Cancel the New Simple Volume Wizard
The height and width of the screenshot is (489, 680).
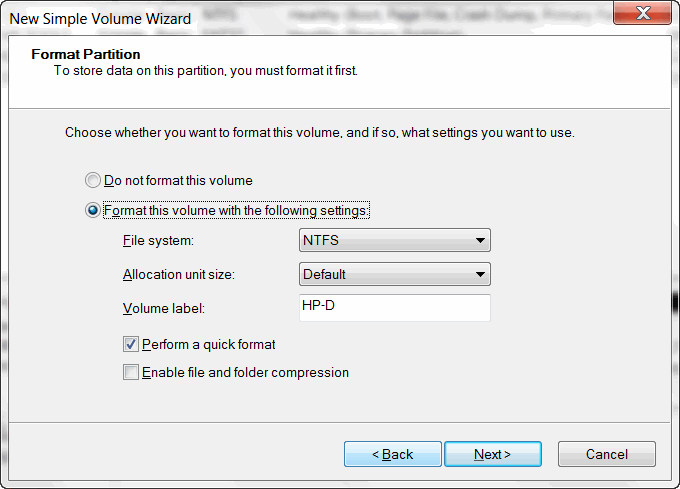(x=607, y=454)
